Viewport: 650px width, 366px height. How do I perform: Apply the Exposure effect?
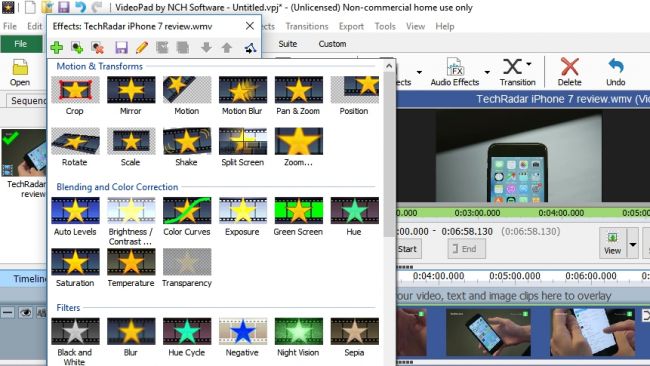click(243, 217)
